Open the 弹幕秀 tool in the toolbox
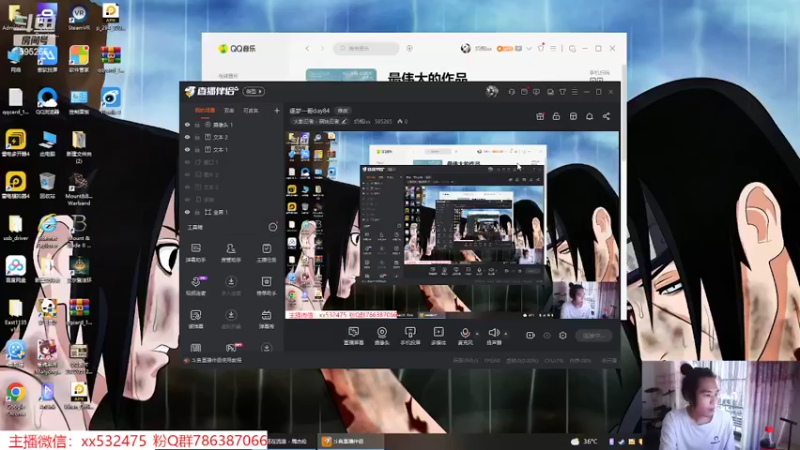Screen dimensions: 800x450 (266, 319)
